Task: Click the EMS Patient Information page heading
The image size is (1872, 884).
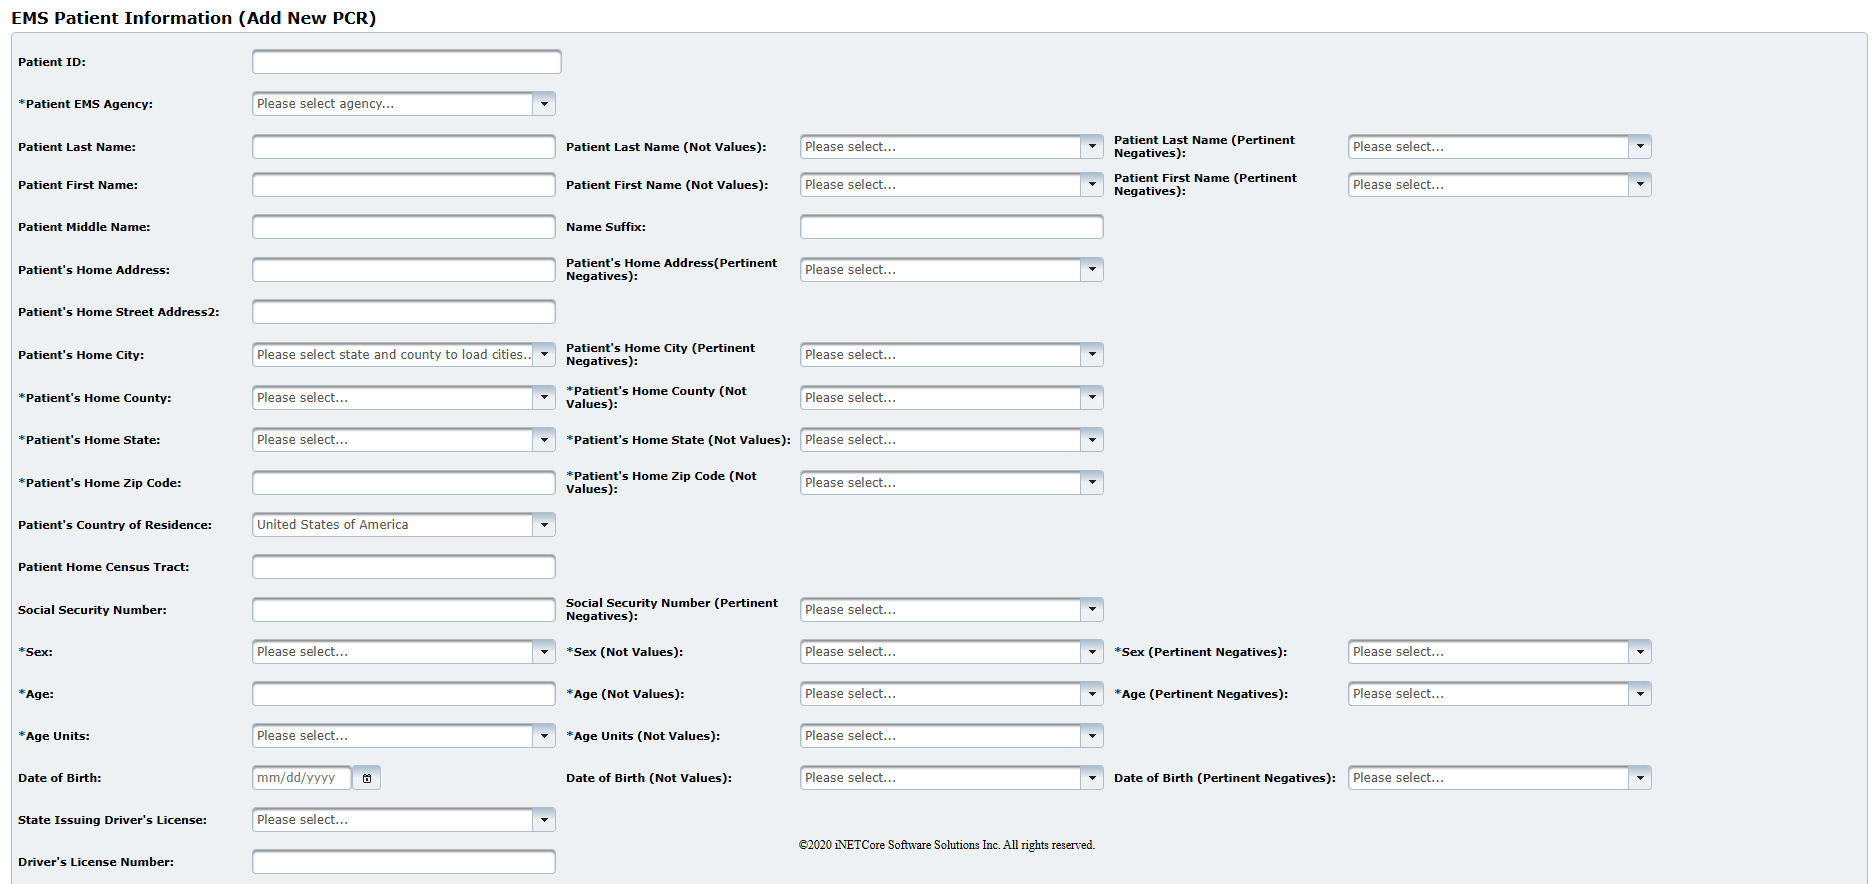Action: (x=194, y=18)
